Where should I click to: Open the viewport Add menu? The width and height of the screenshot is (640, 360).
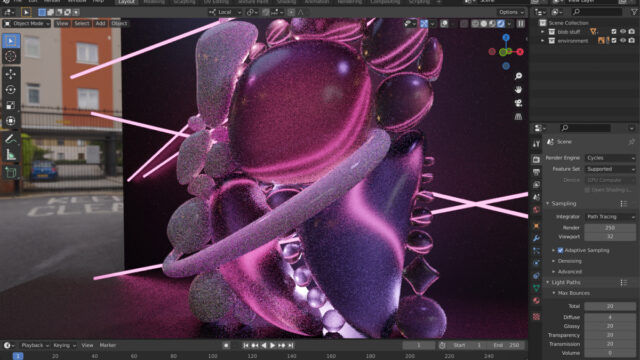pos(100,24)
